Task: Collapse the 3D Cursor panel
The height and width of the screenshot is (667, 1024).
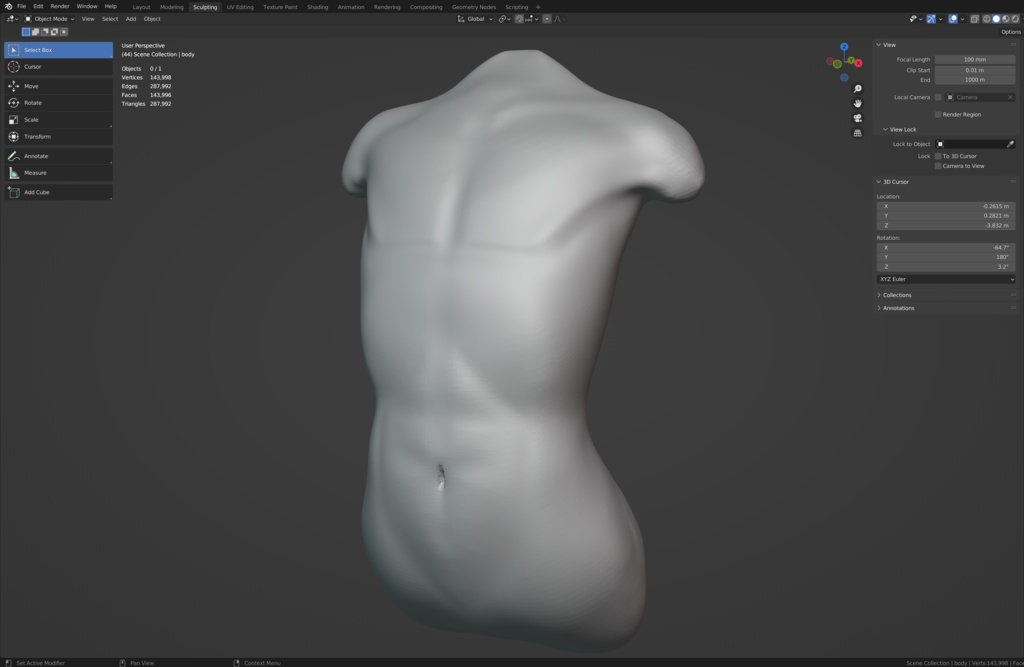Action: [x=879, y=182]
